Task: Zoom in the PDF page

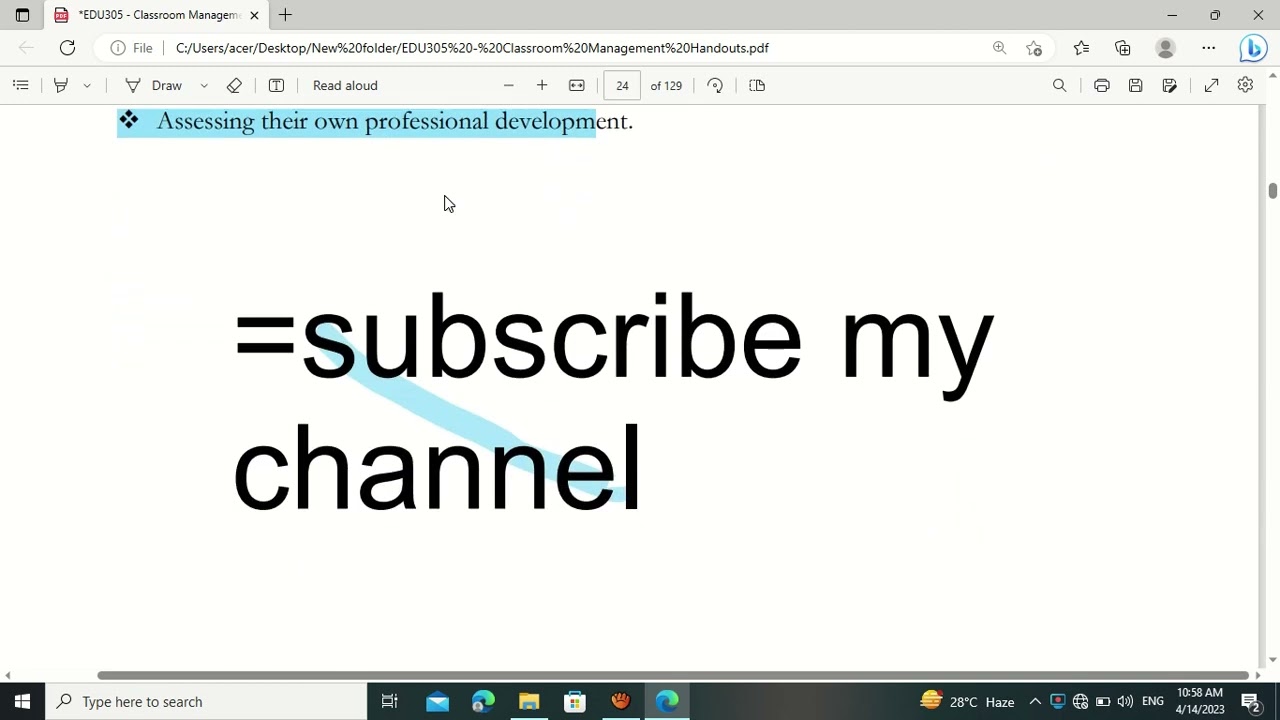Action: pos(542,85)
